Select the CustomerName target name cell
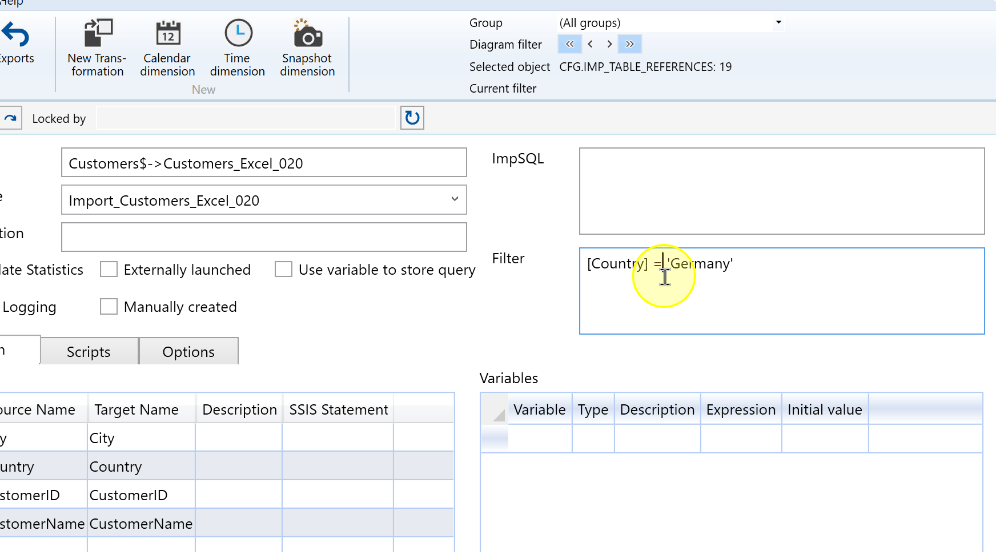Viewport: 996px width, 552px height. tap(141, 524)
